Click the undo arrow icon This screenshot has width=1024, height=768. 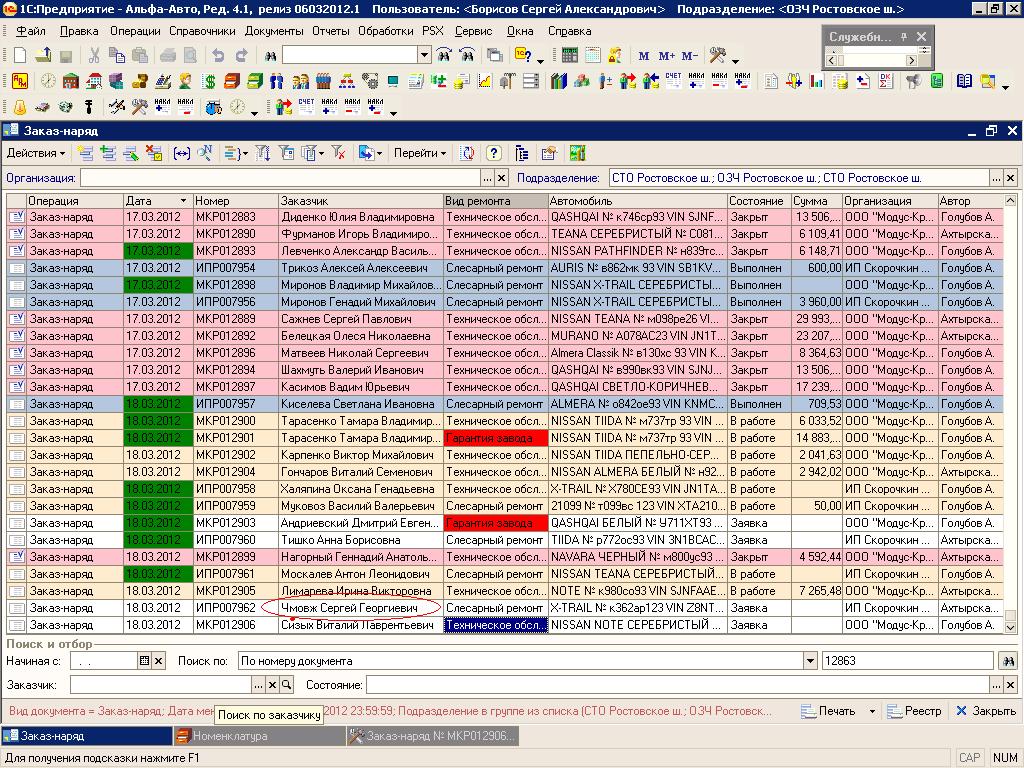218,56
